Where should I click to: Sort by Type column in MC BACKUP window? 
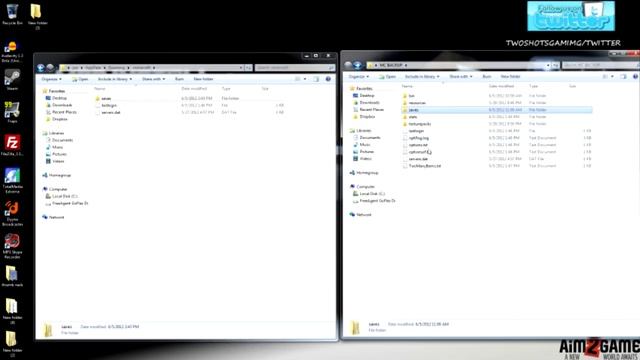coord(533,86)
